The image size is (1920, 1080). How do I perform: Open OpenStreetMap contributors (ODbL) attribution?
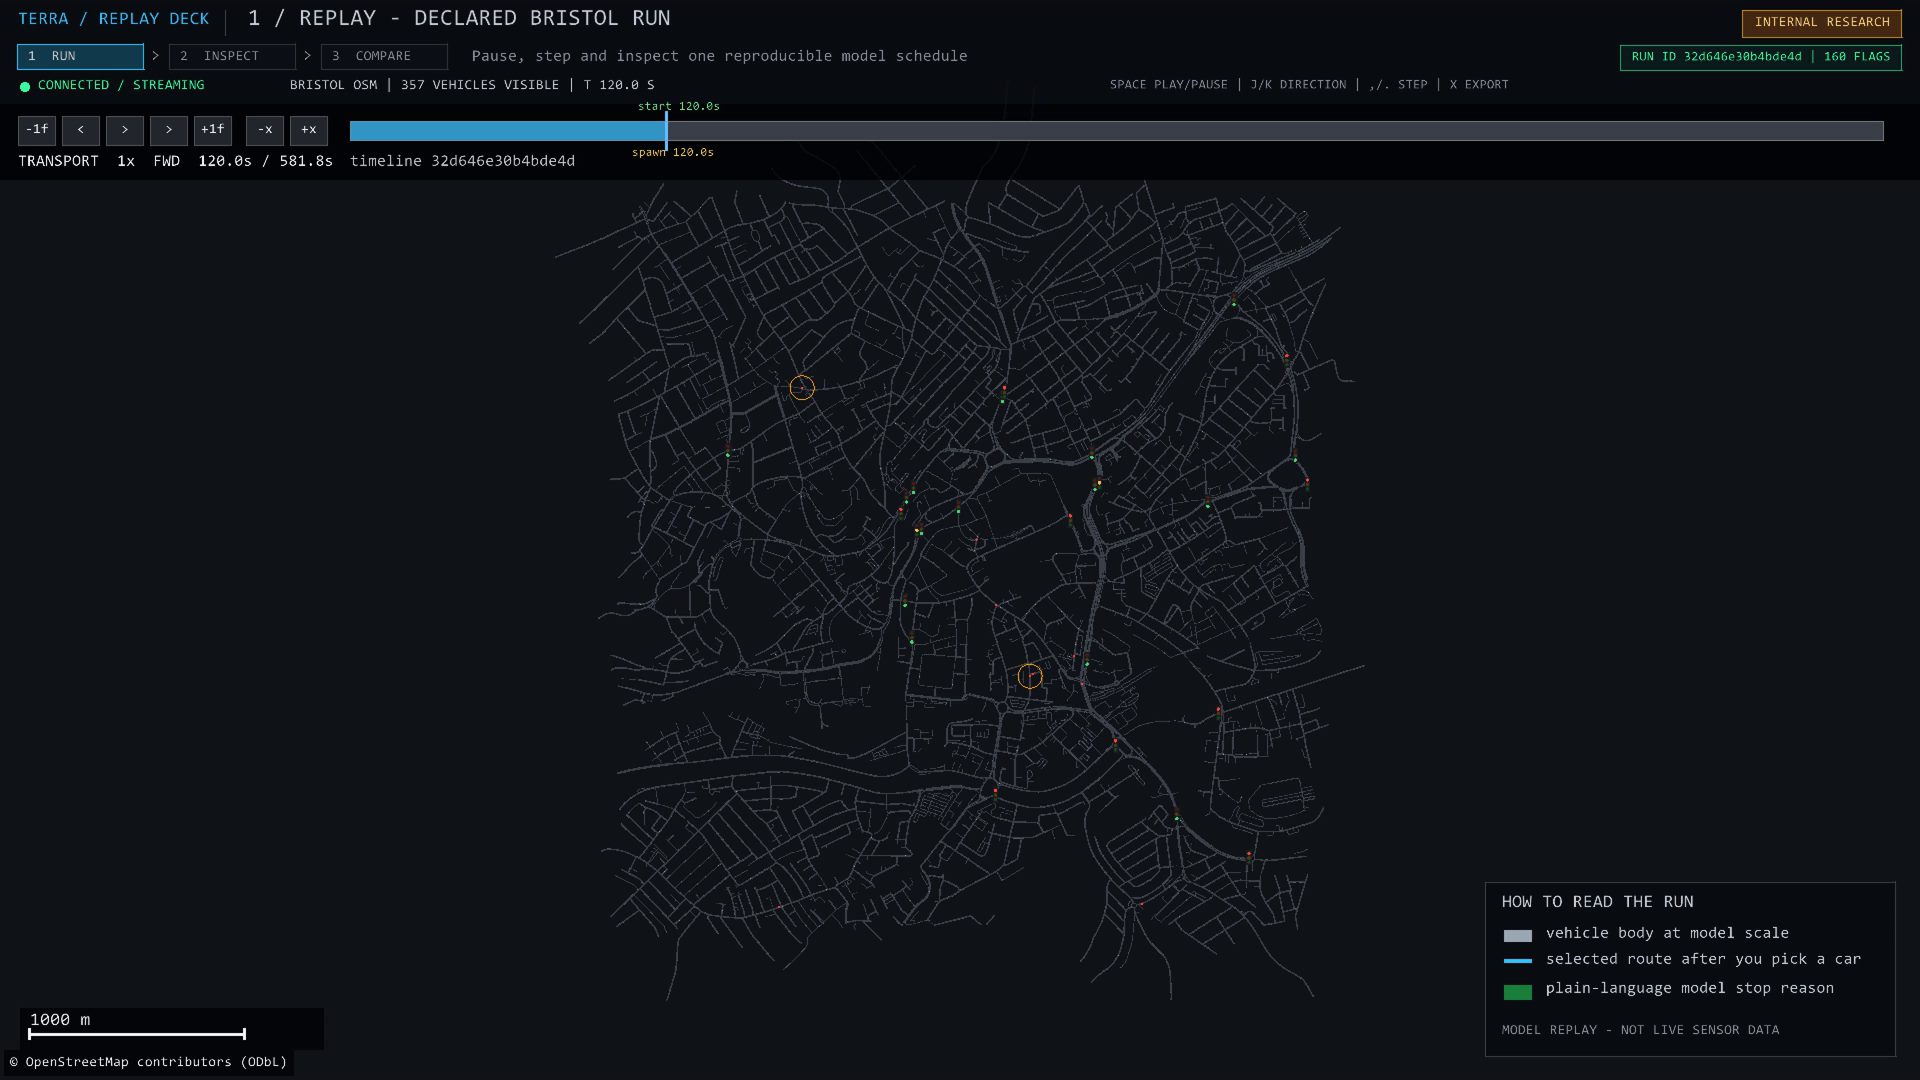click(x=148, y=1062)
